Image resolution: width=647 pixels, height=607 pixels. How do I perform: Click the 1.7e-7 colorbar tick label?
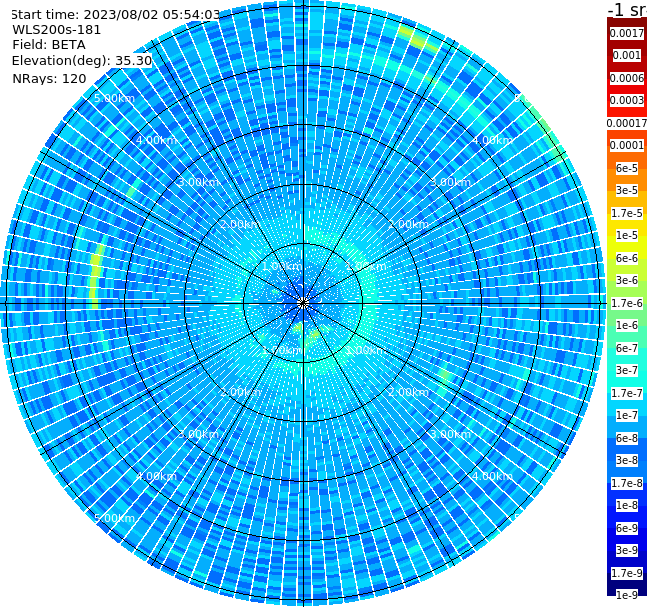pos(627,393)
